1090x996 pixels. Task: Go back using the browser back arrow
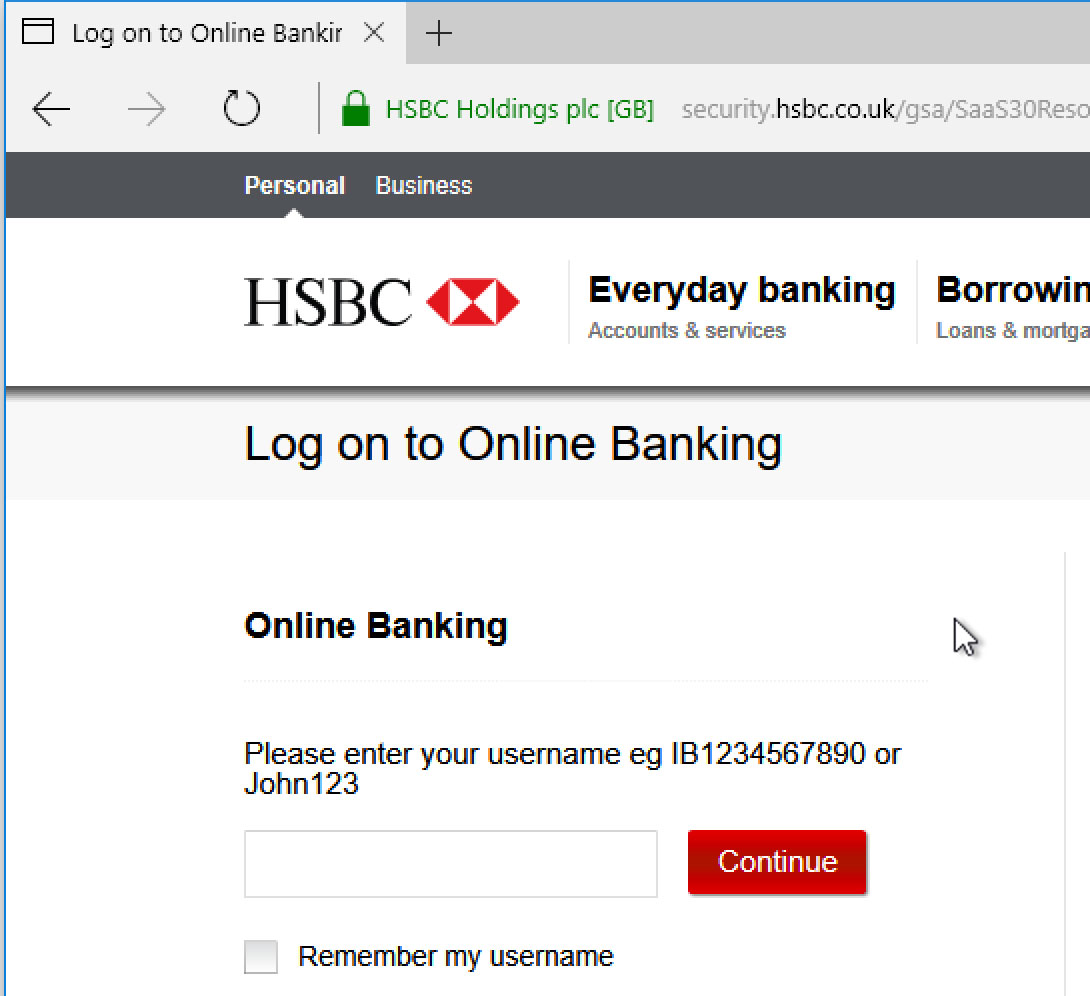point(51,109)
